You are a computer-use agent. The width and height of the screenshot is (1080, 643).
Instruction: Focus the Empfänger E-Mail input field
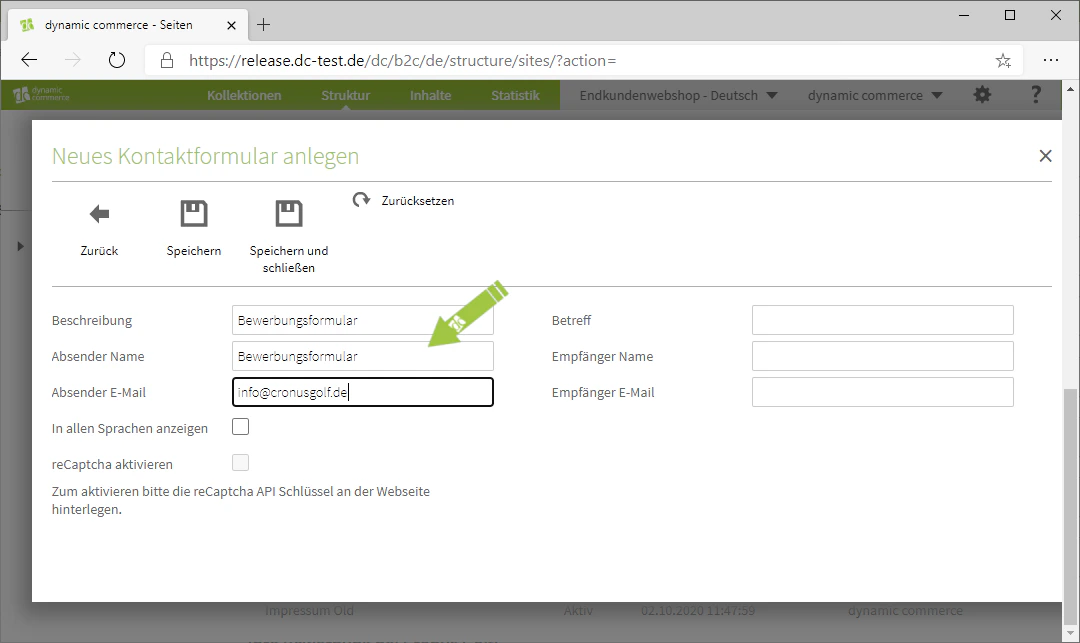(882, 392)
